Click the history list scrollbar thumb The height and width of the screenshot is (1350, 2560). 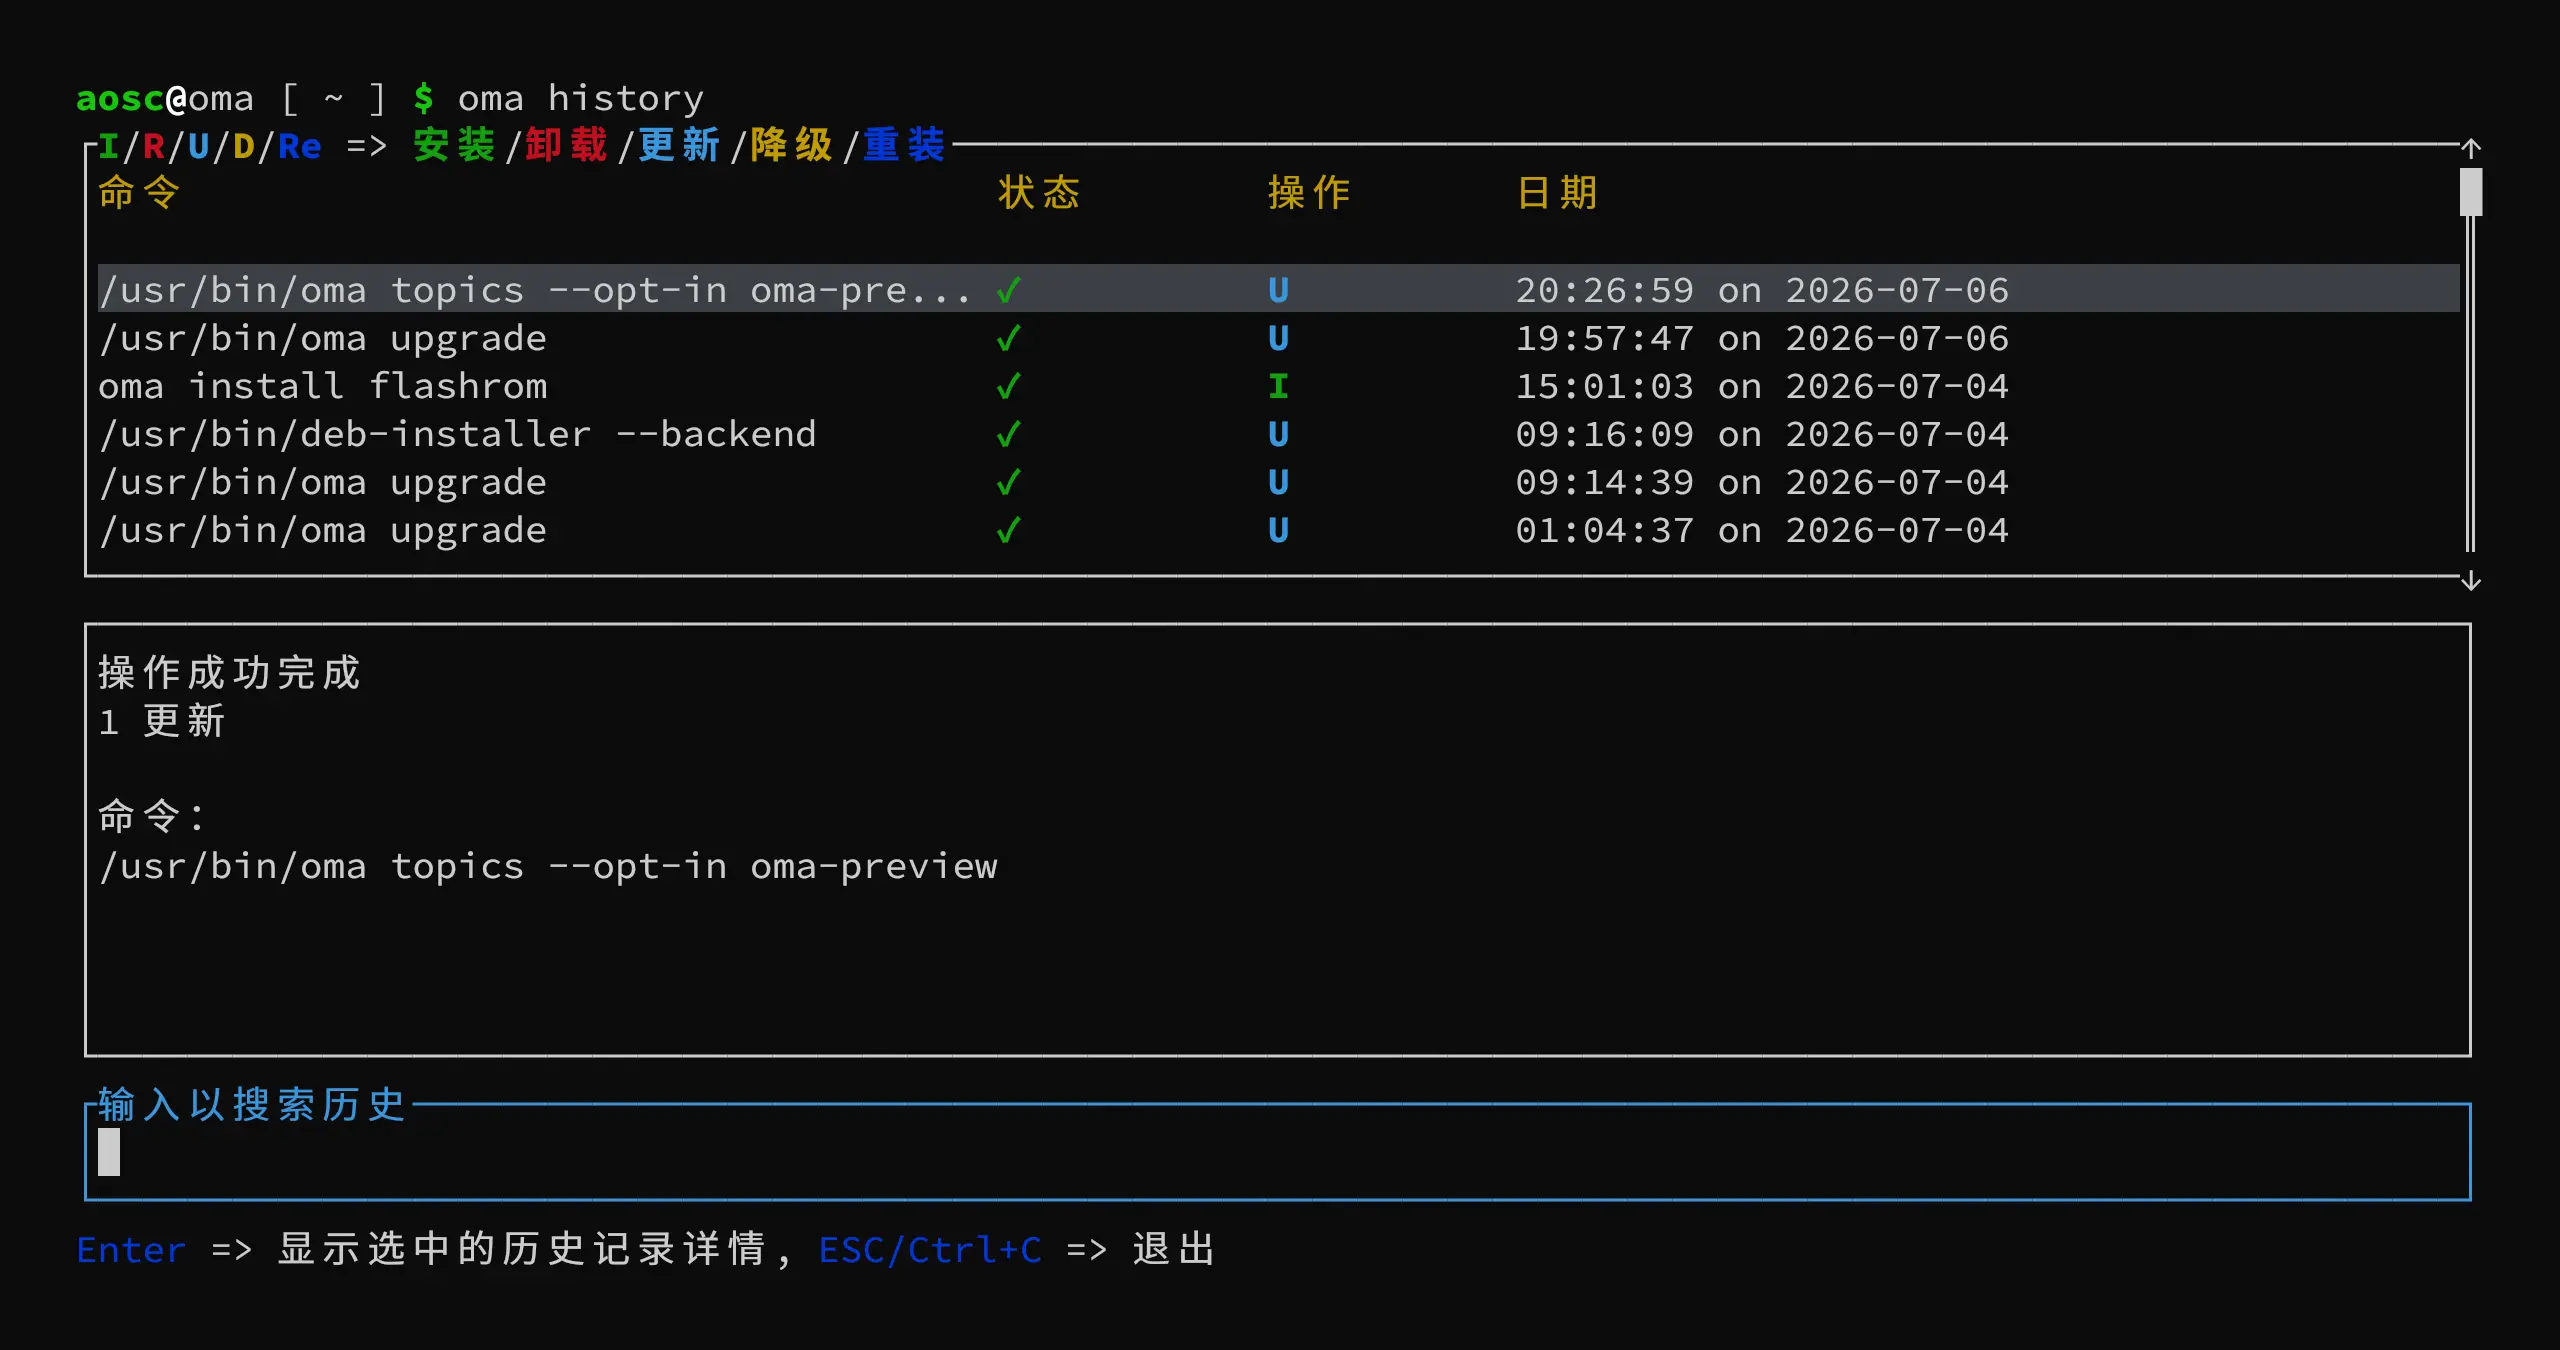click(x=2471, y=192)
